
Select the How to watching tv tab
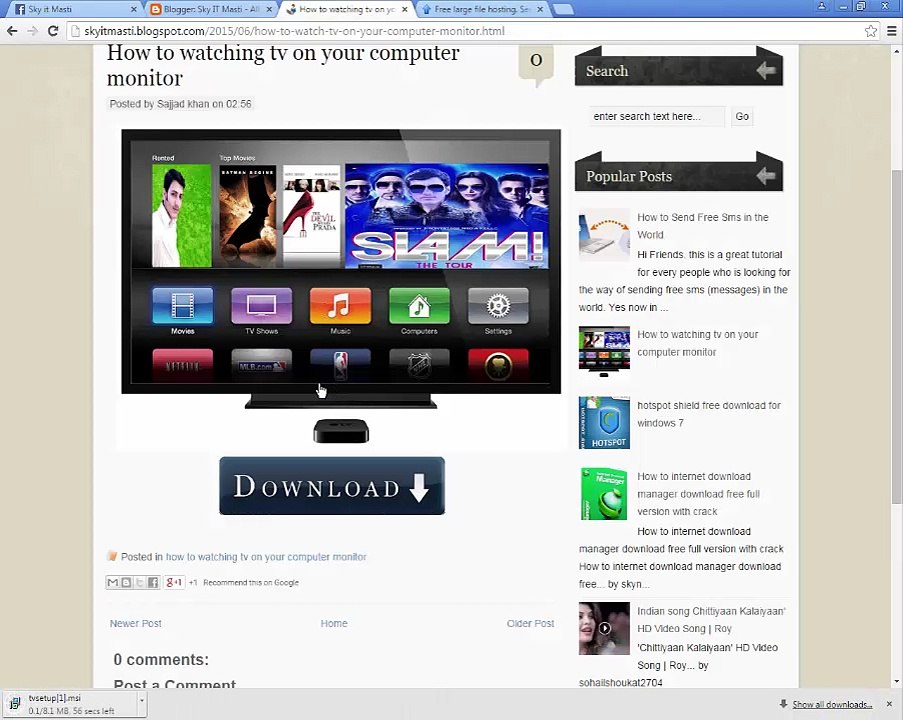[x=347, y=9]
